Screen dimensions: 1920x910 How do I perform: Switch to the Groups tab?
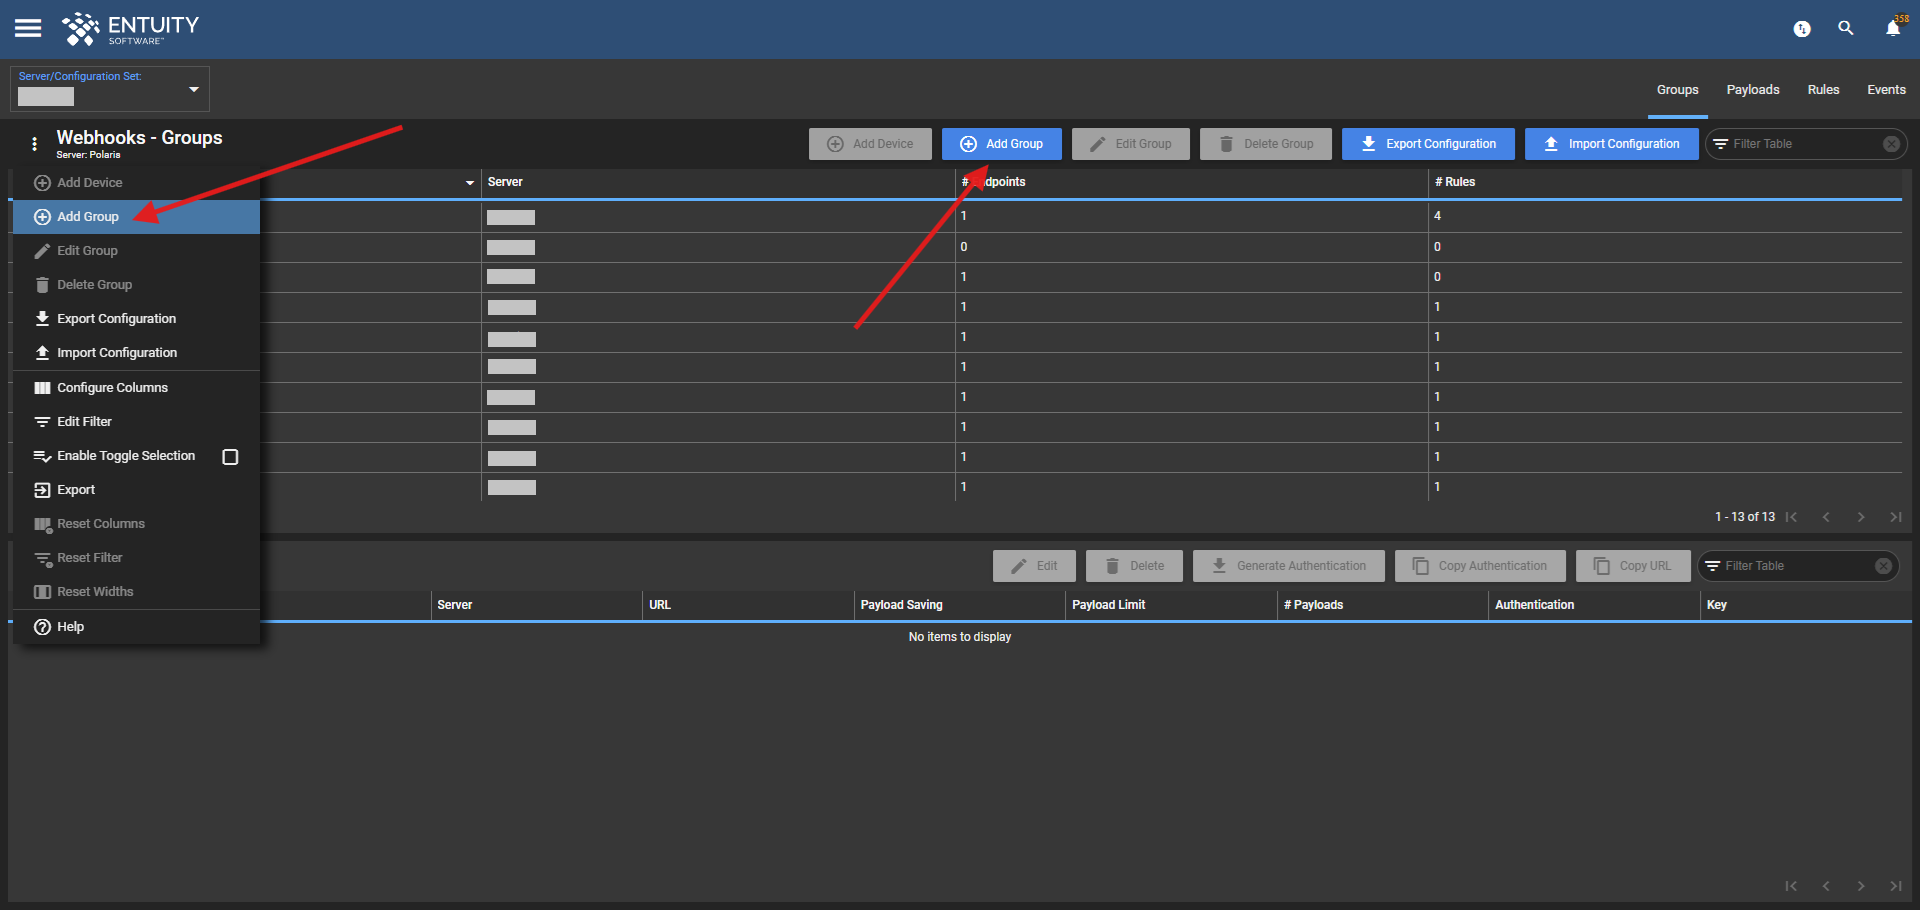point(1677,90)
